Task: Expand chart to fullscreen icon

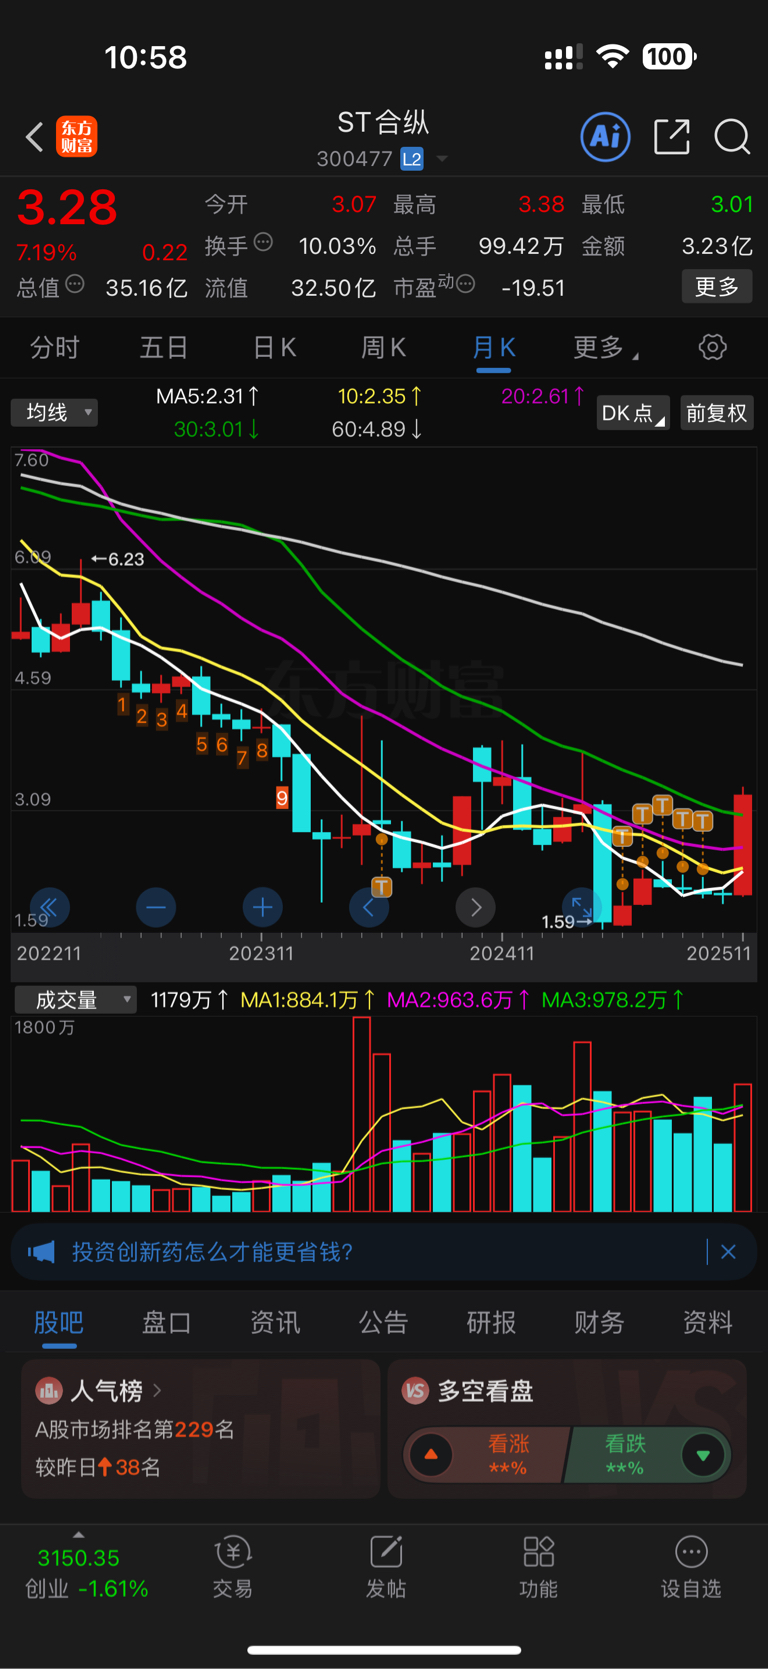Action: pos(581,906)
